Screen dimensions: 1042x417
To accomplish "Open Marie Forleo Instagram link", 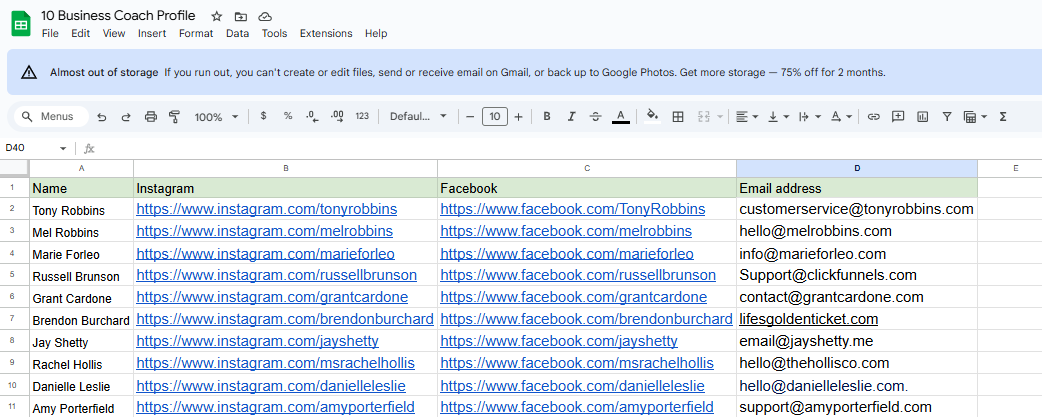I will tap(265, 254).
